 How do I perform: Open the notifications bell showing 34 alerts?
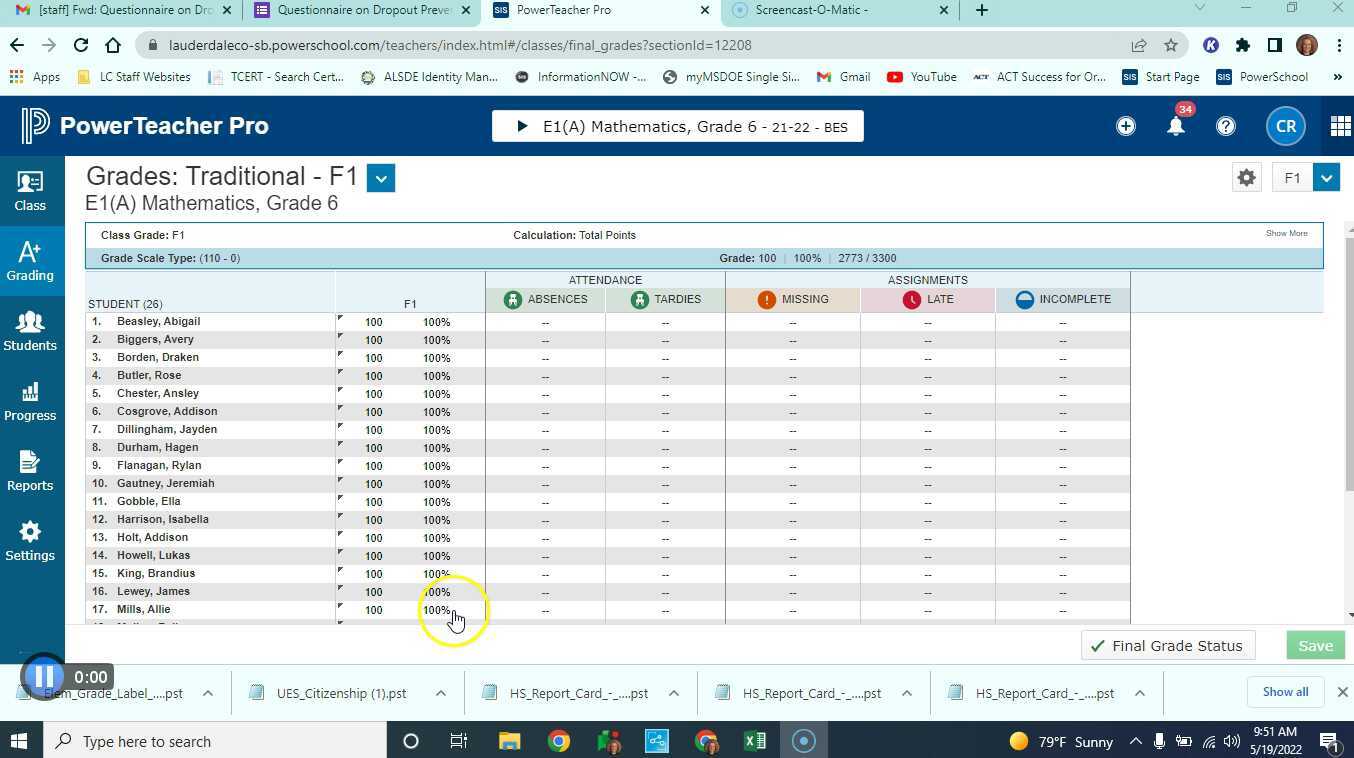[1176, 126]
